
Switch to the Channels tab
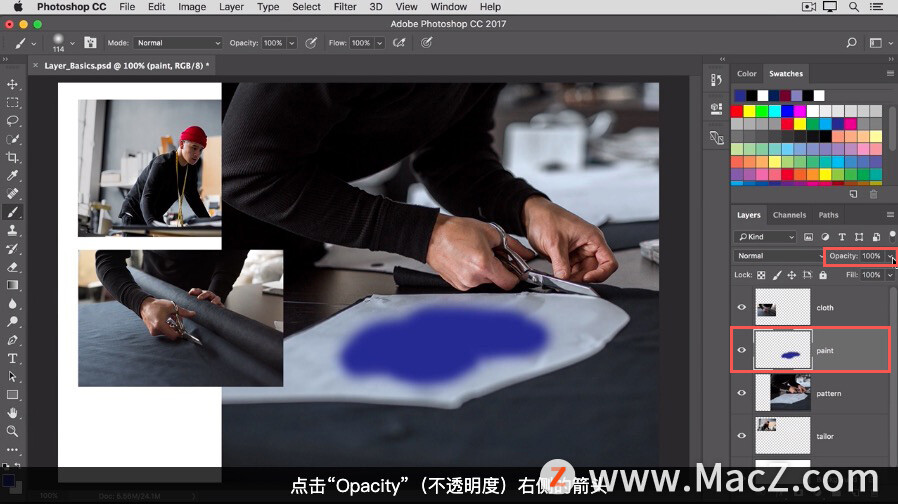[x=789, y=215]
